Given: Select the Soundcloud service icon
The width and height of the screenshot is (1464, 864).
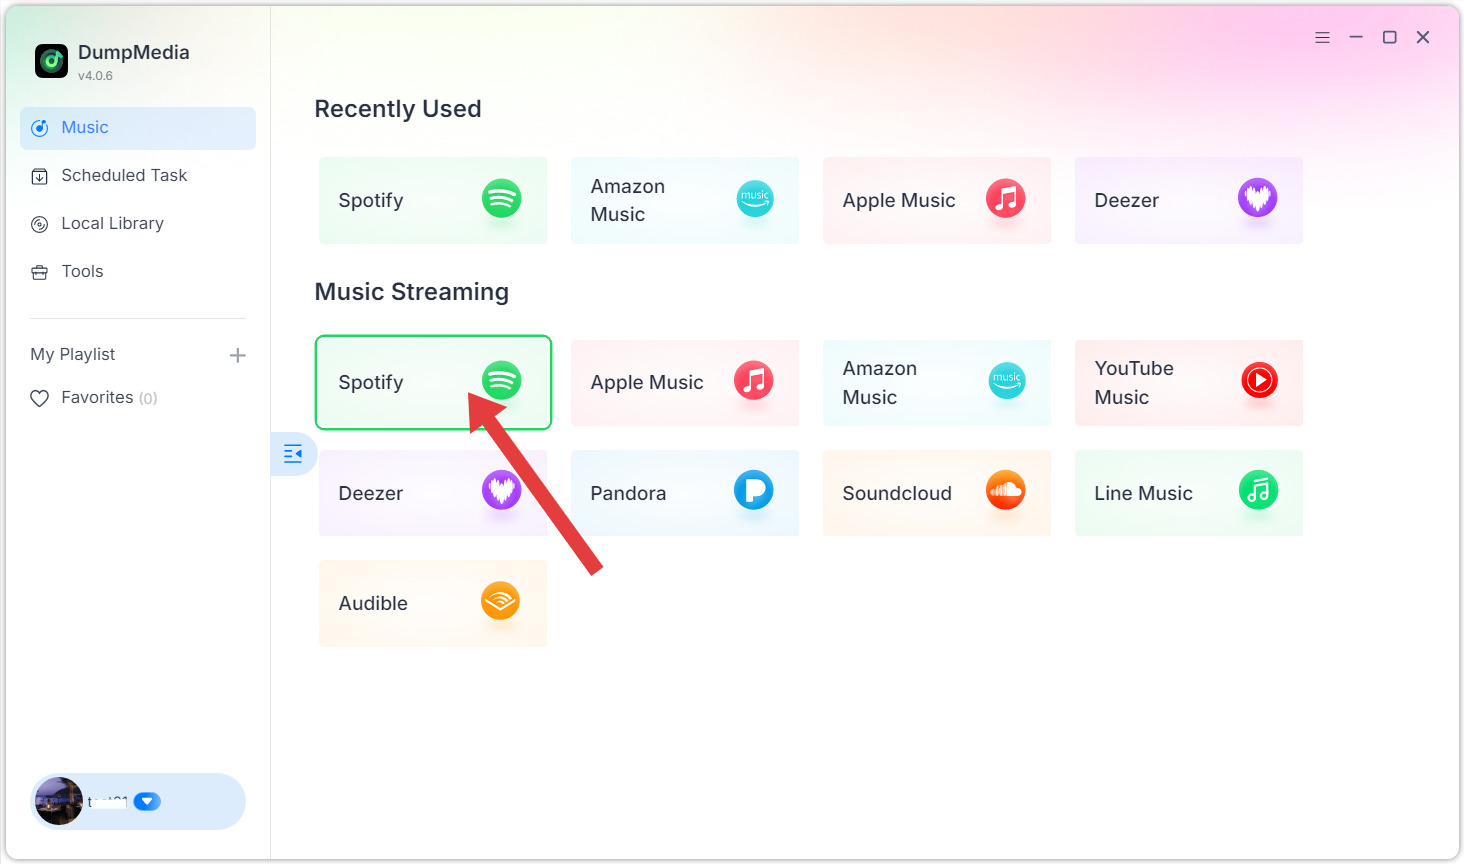Looking at the screenshot, I should click(x=1005, y=490).
